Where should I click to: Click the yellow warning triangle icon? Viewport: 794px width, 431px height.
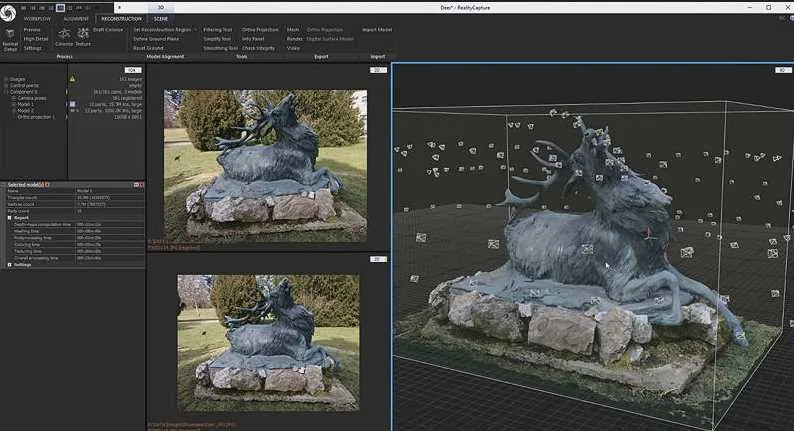[72, 79]
